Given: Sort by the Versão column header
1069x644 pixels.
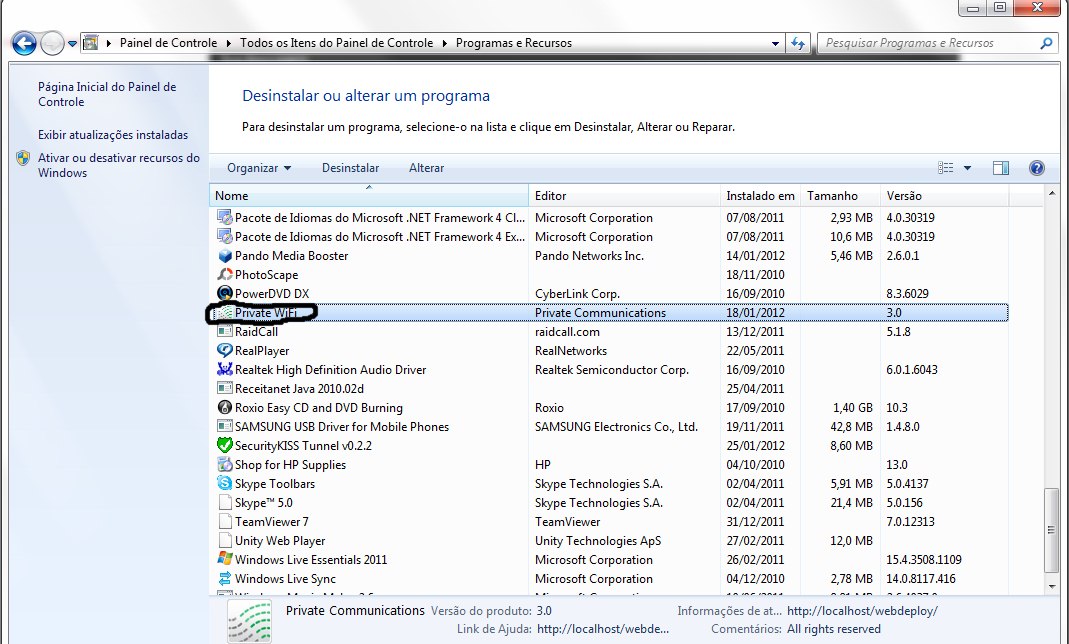Looking at the screenshot, I should pyautogui.click(x=944, y=196).
